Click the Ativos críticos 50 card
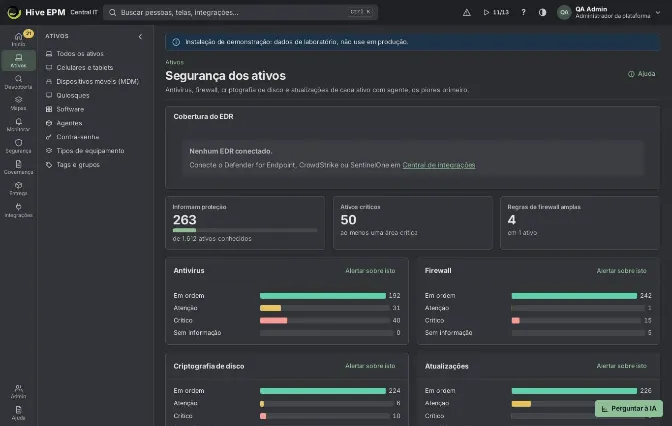Viewport: 672px width, 426px height. click(x=413, y=223)
